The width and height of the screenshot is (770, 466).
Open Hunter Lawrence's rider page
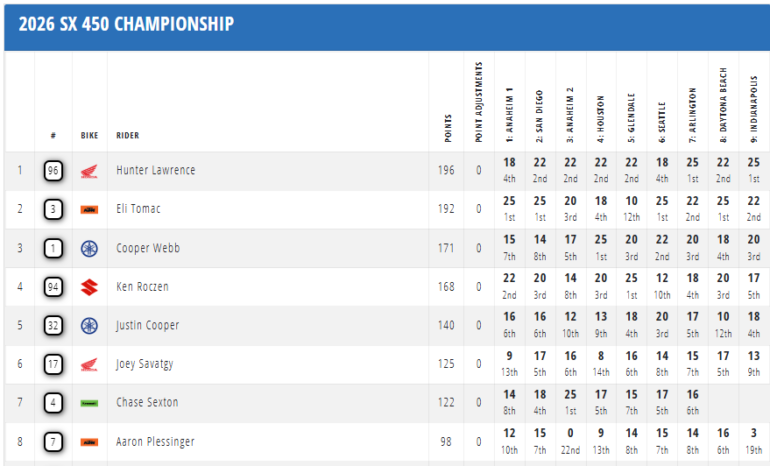click(155, 171)
